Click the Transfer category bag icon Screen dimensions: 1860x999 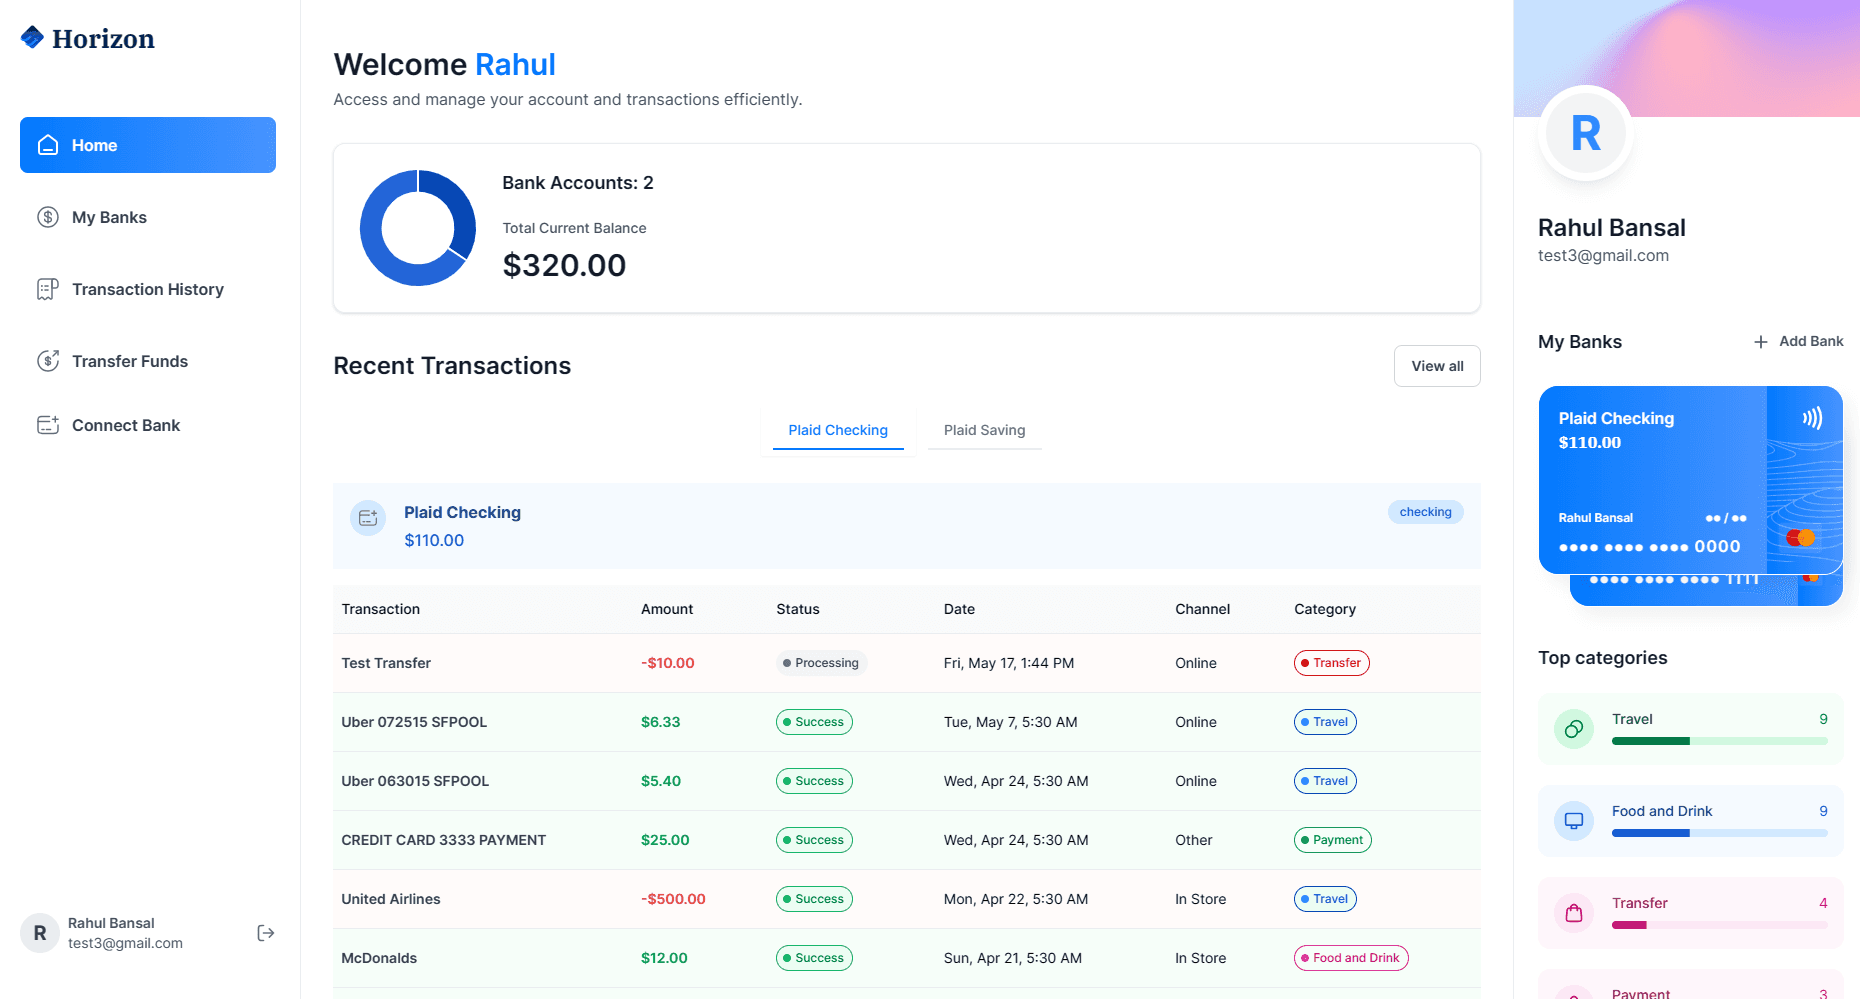click(x=1574, y=913)
